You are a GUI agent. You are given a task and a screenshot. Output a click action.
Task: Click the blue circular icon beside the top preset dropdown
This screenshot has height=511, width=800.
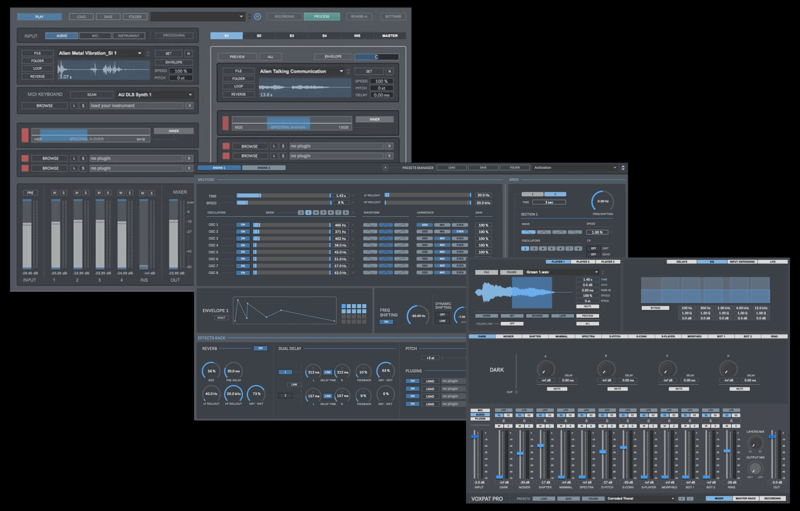tap(257, 17)
